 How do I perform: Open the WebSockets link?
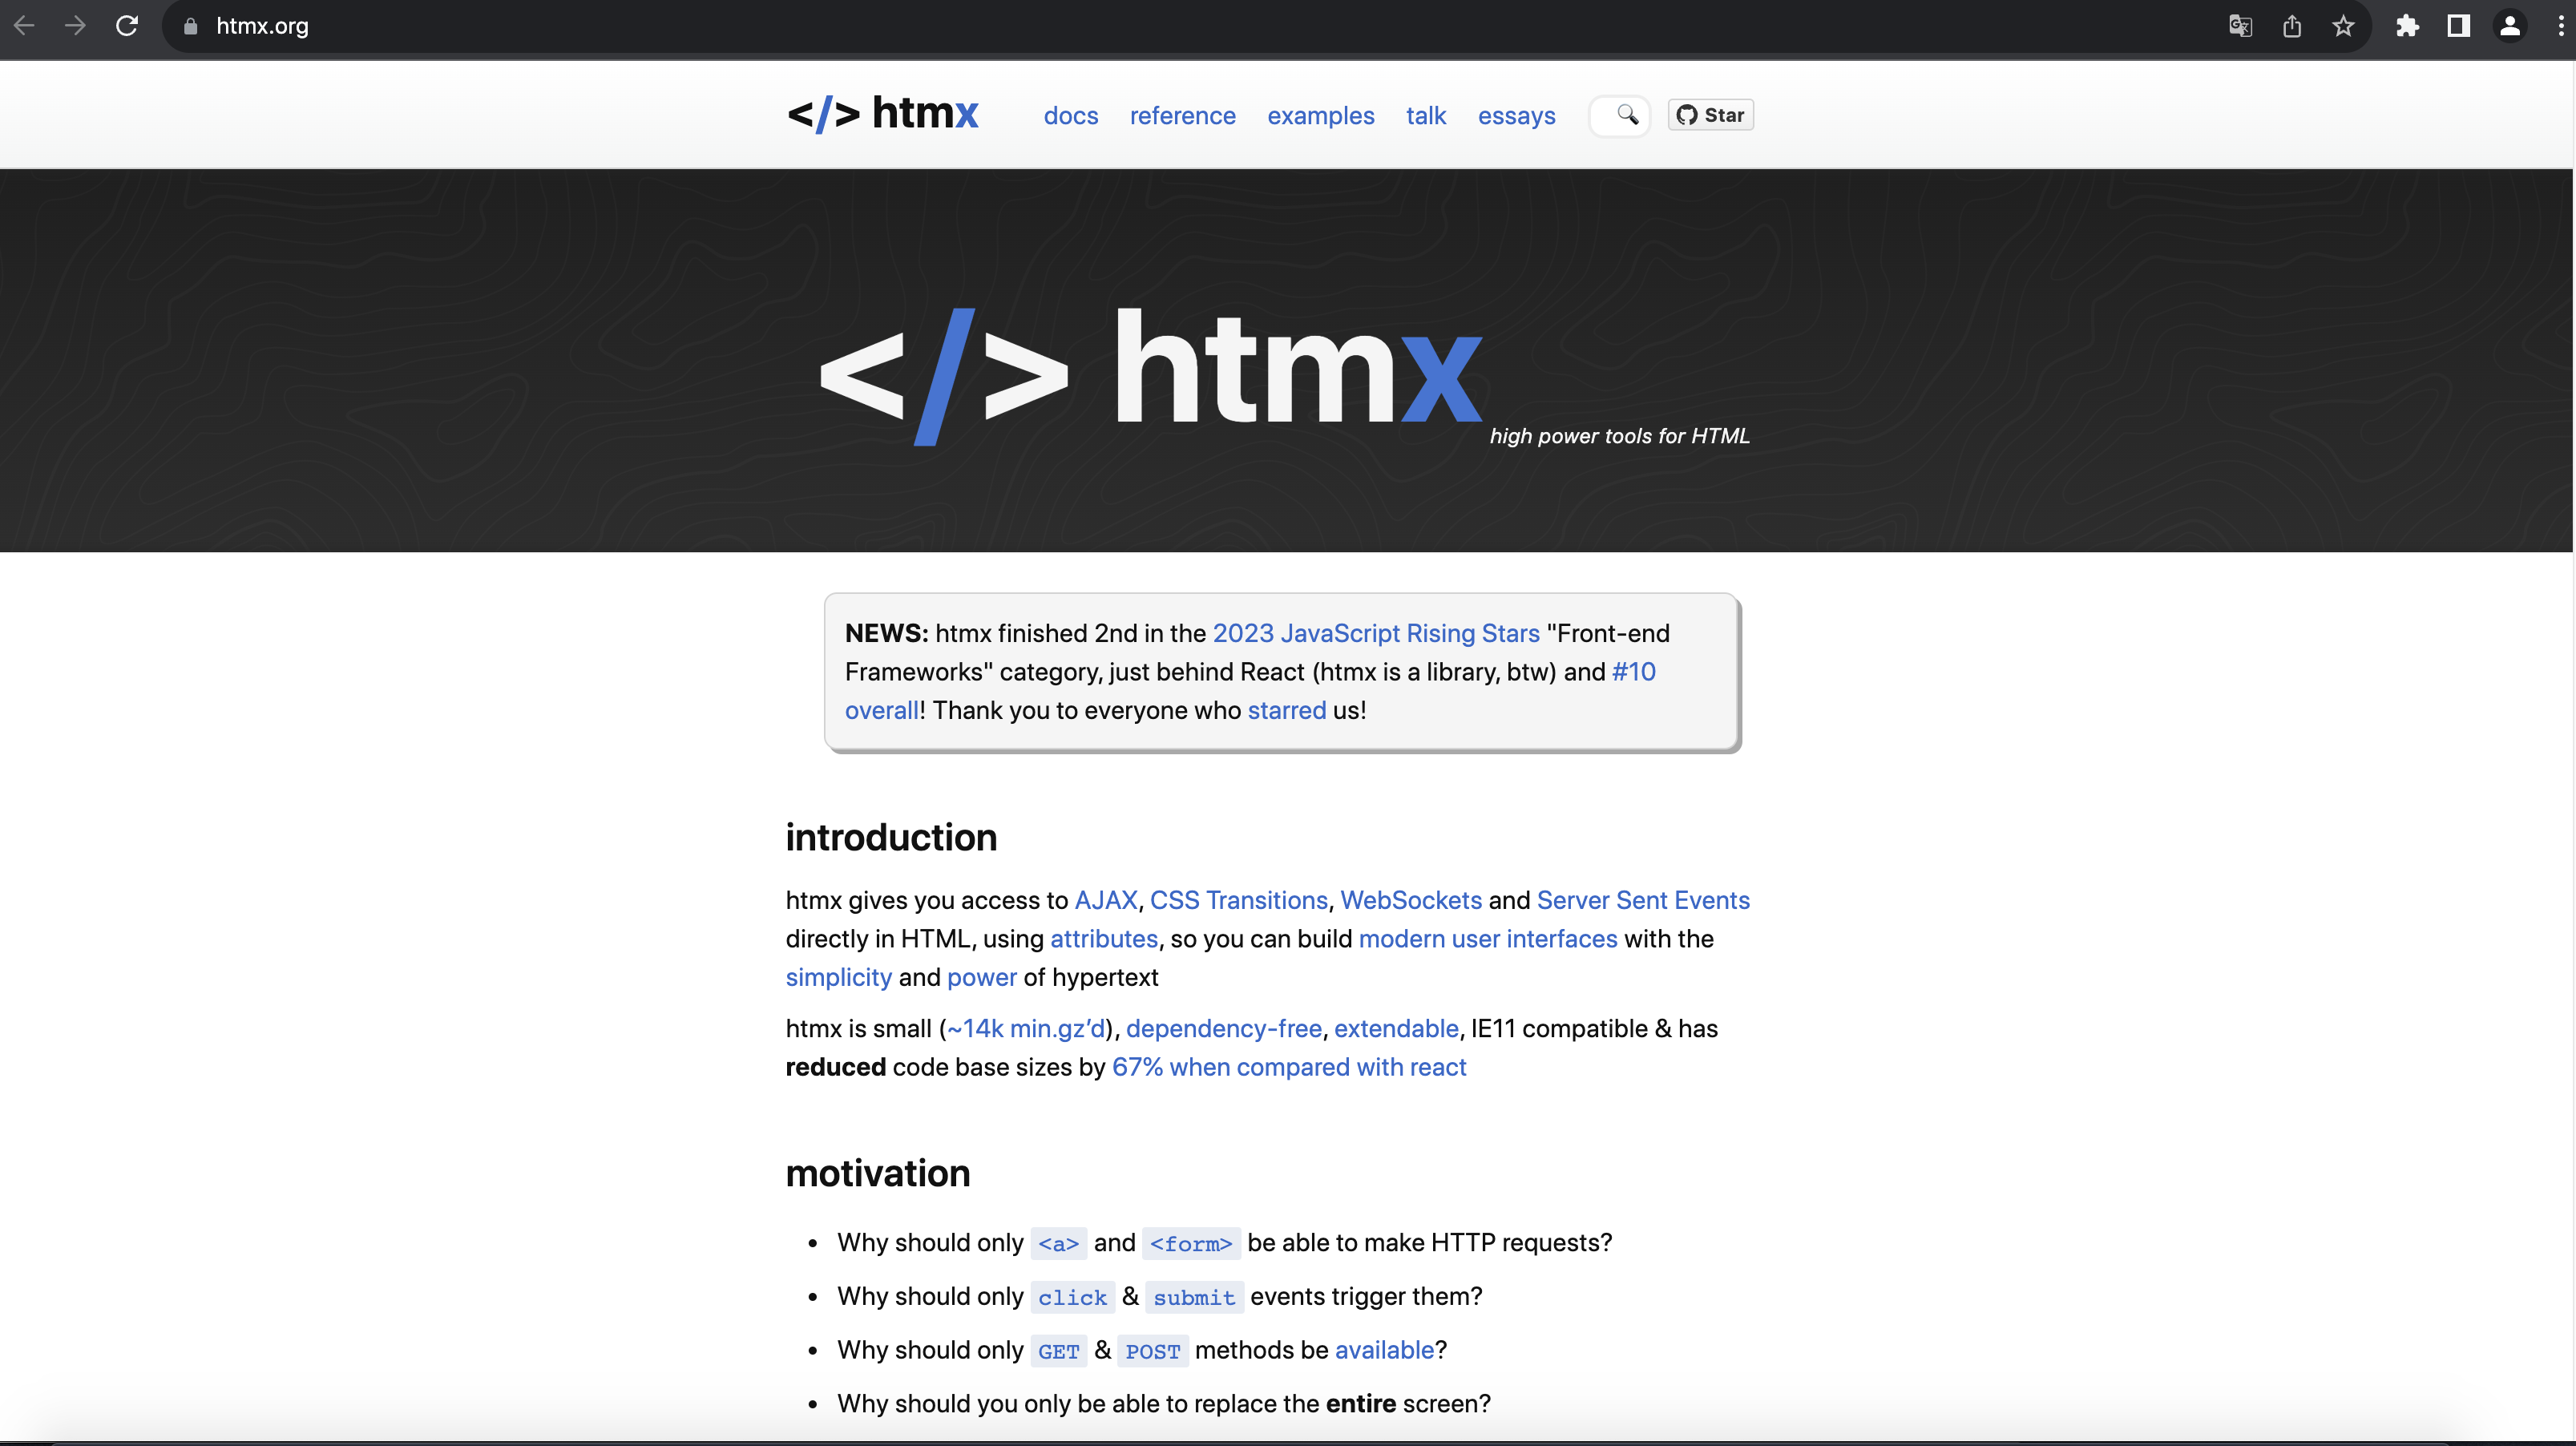1410,900
